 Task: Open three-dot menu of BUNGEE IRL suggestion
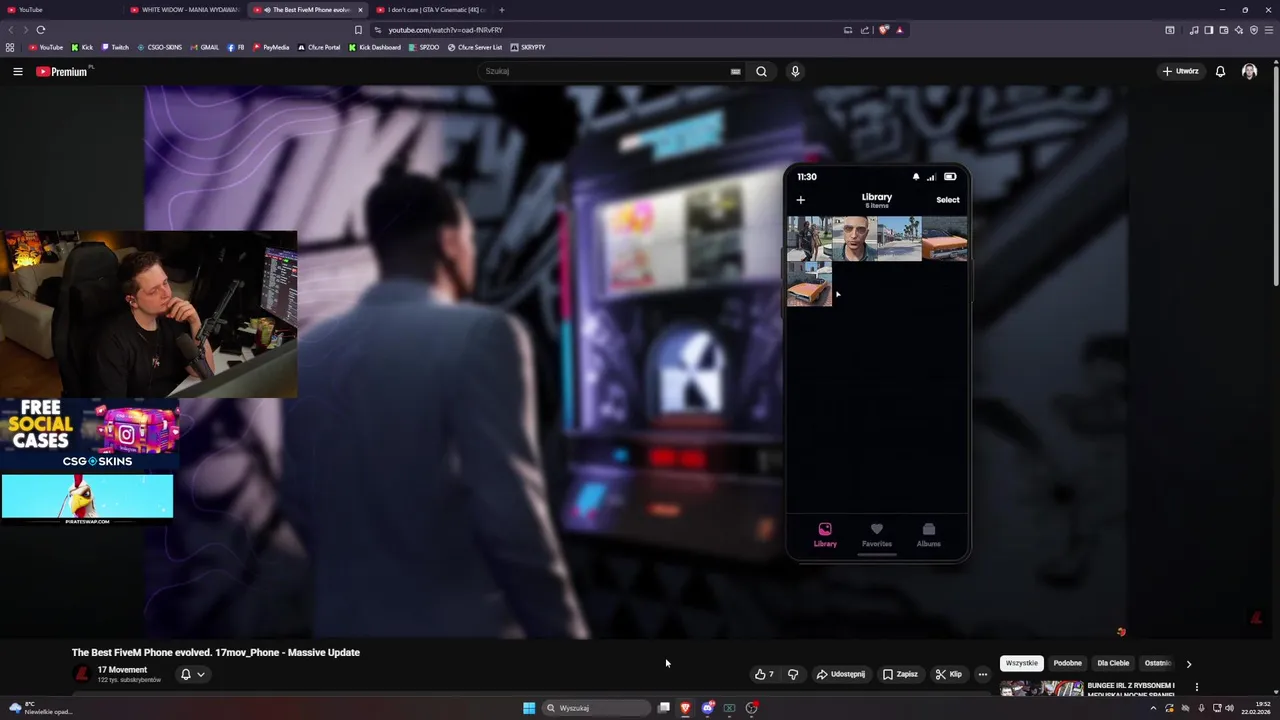point(1196,687)
